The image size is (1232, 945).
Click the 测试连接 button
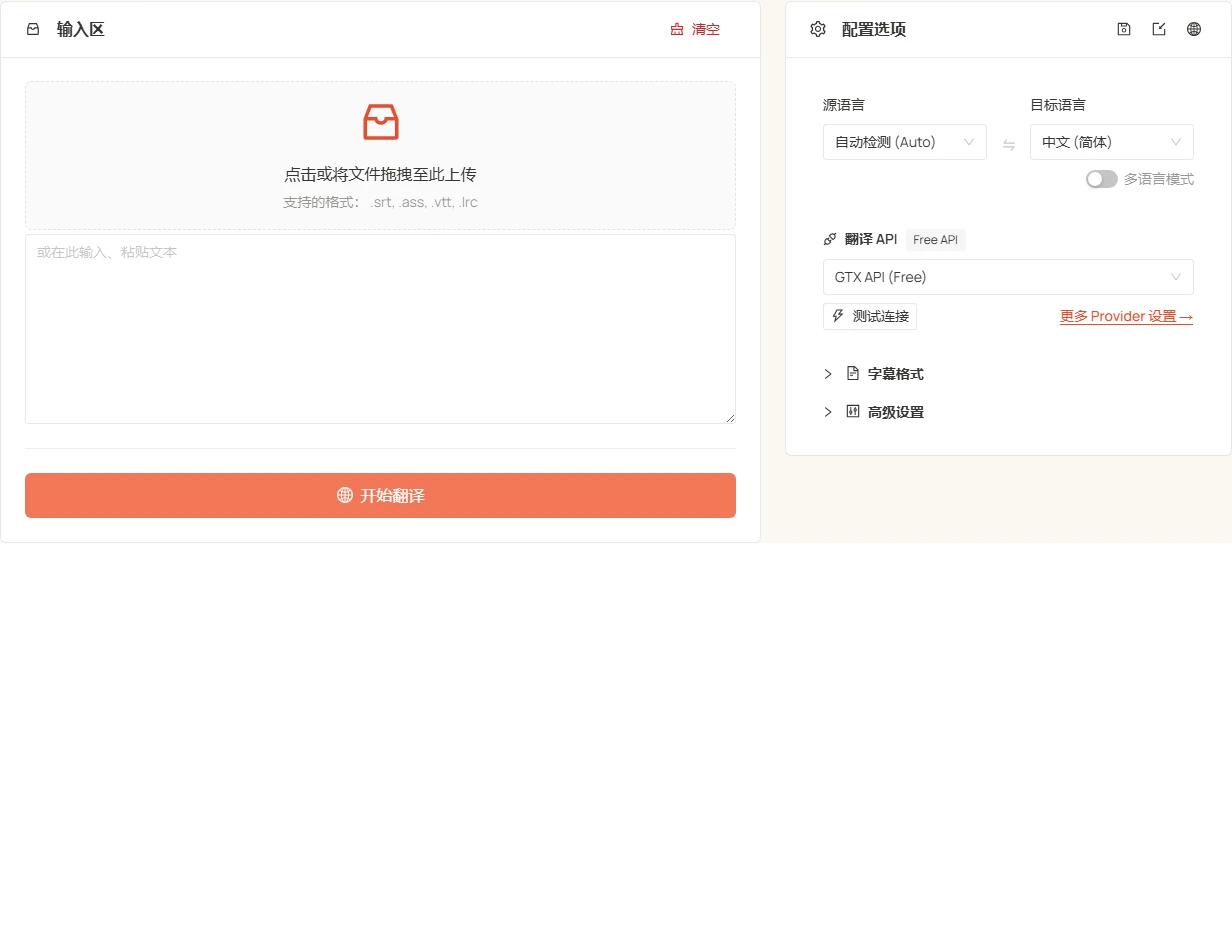tap(870, 316)
